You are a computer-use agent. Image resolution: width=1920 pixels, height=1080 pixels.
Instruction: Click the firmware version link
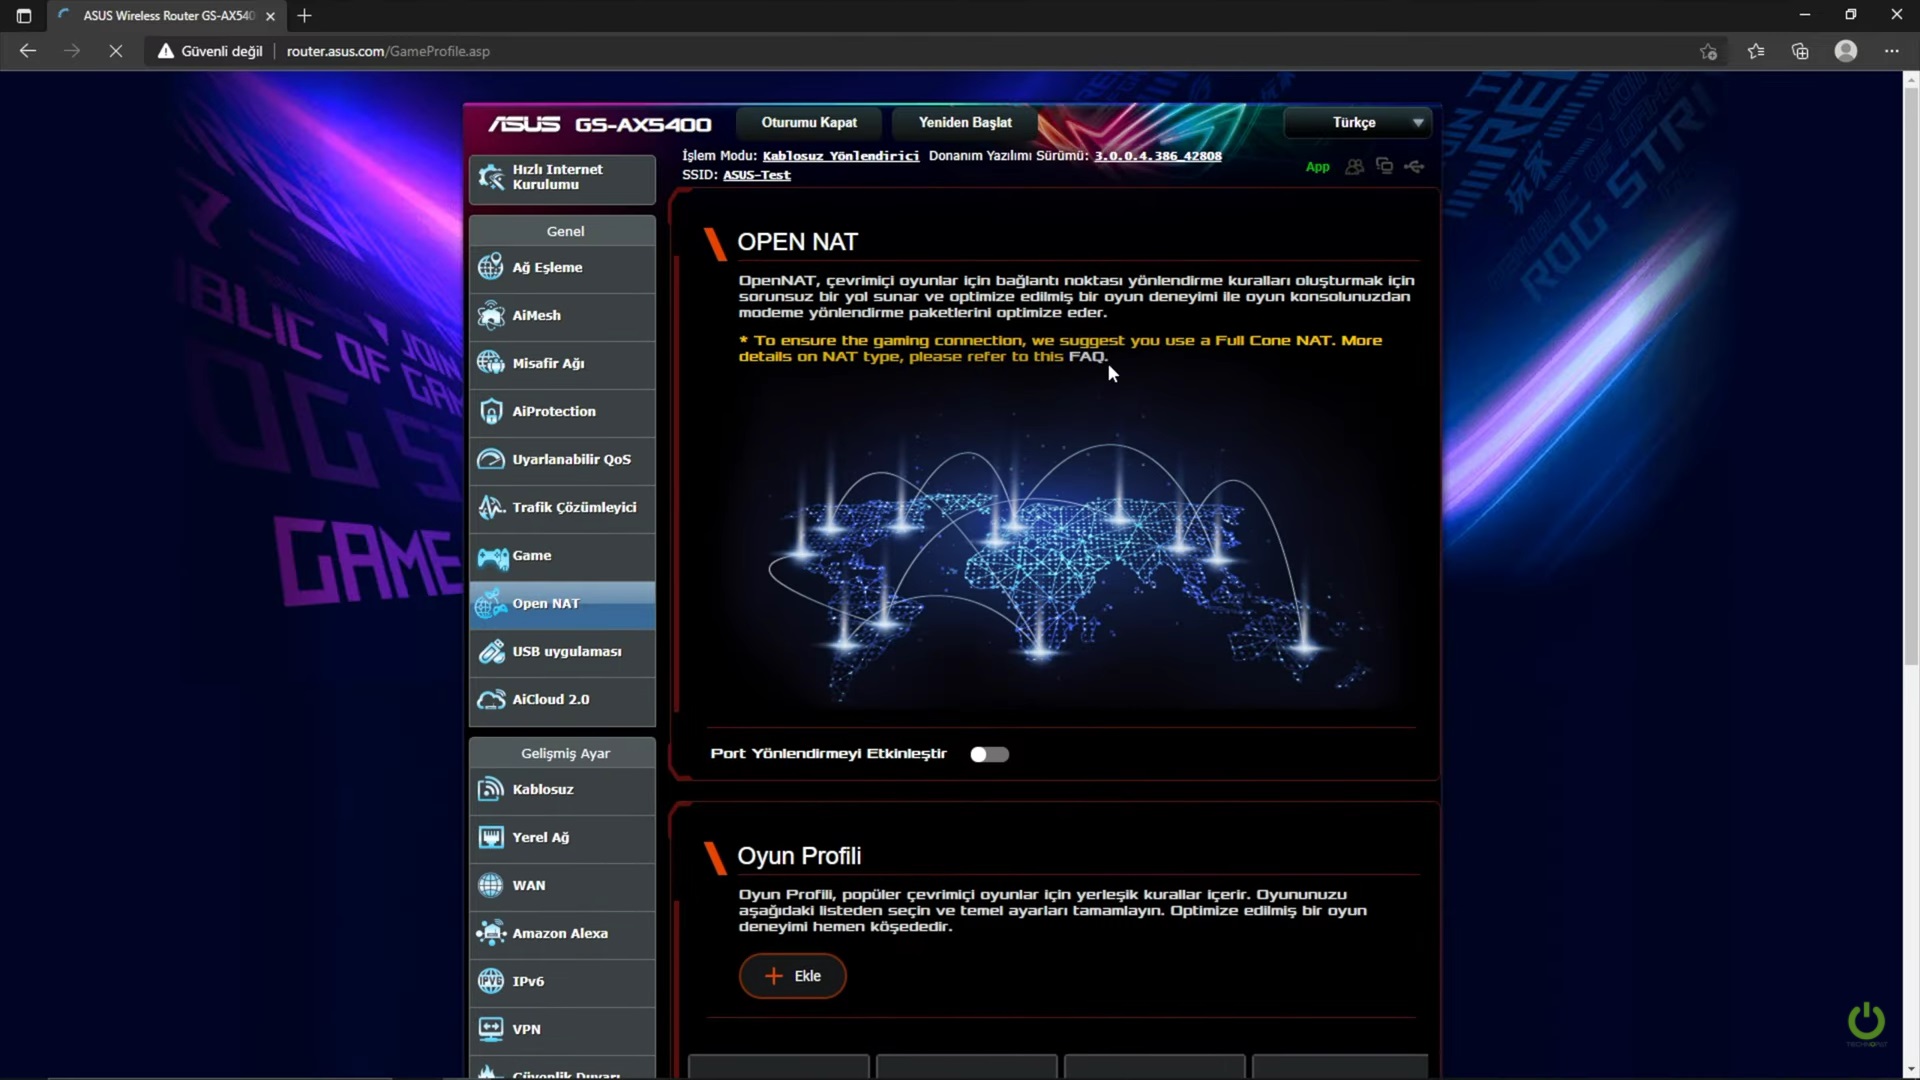click(1157, 156)
